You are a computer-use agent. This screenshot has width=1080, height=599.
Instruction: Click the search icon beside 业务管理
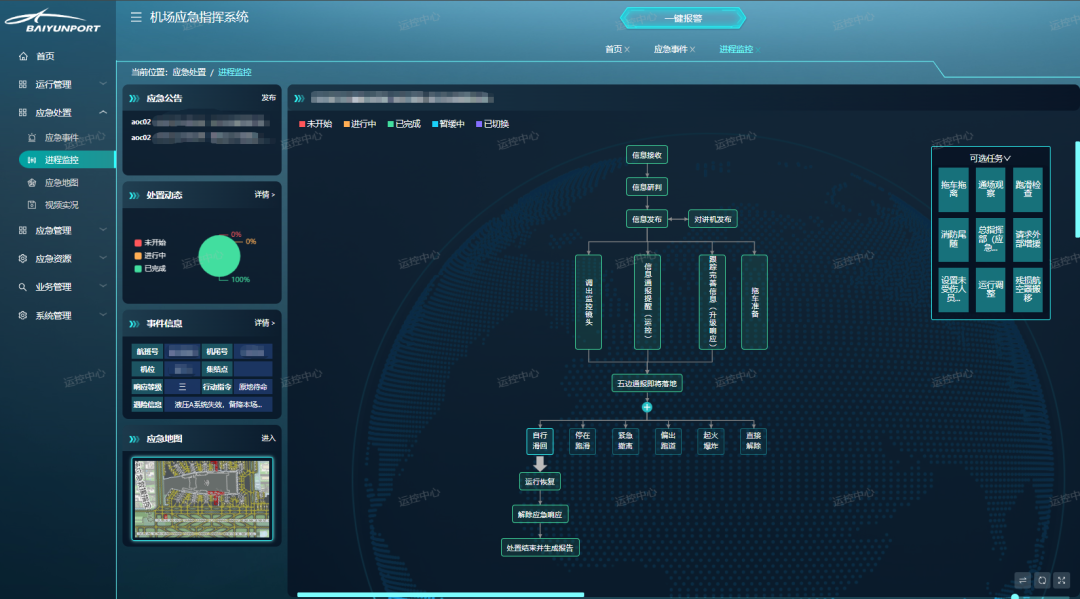(23, 287)
